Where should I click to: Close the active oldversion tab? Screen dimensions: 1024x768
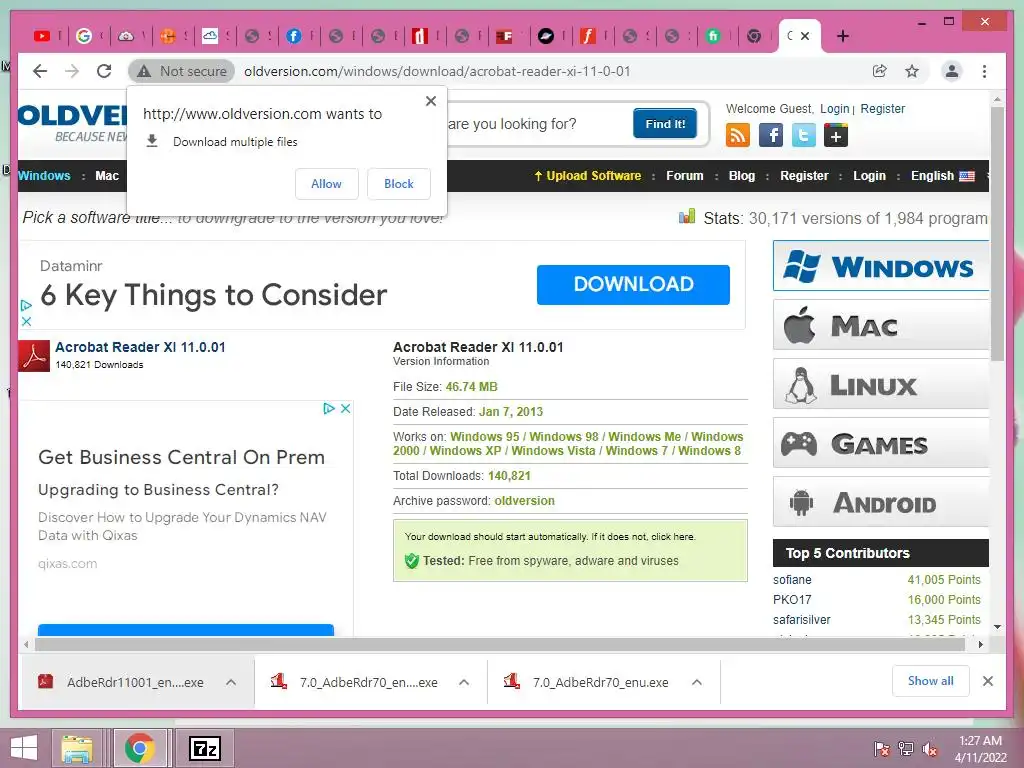pyautogui.click(x=805, y=37)
